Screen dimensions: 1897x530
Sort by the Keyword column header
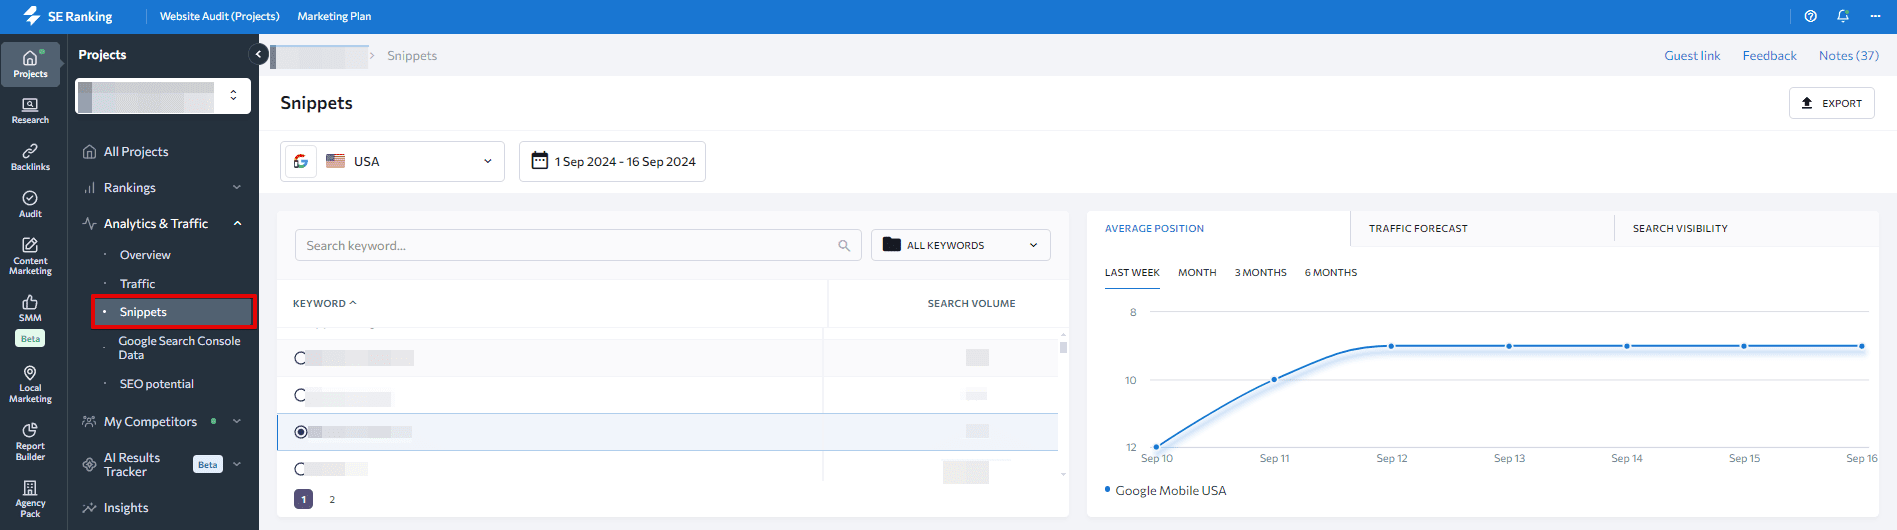(324, 303)
